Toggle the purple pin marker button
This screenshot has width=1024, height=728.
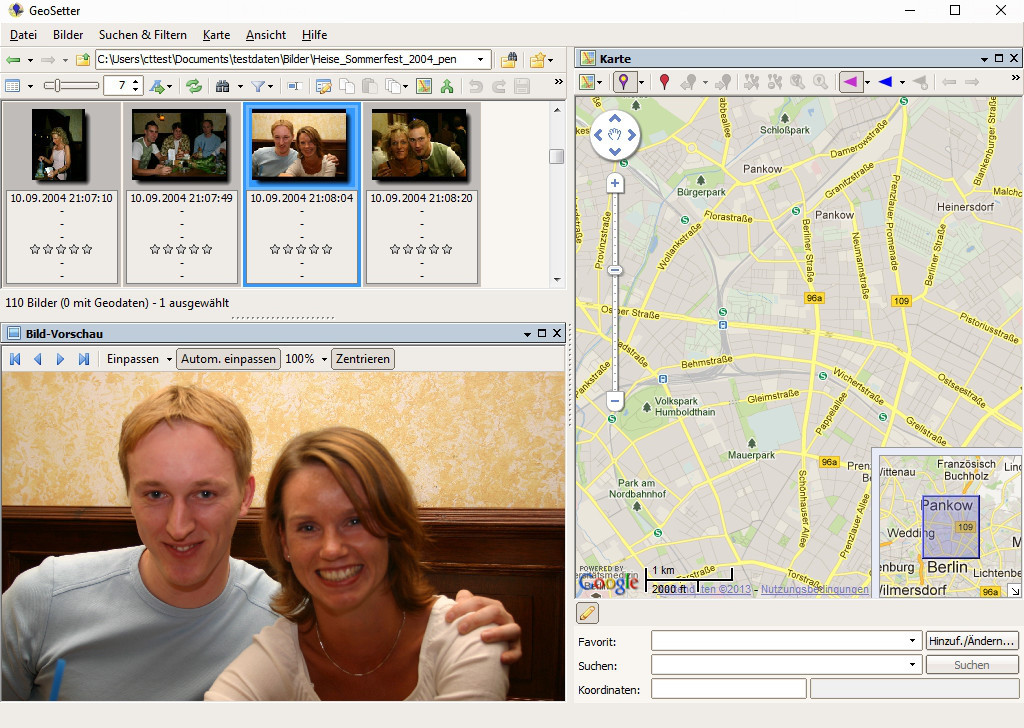click(624, 82)
